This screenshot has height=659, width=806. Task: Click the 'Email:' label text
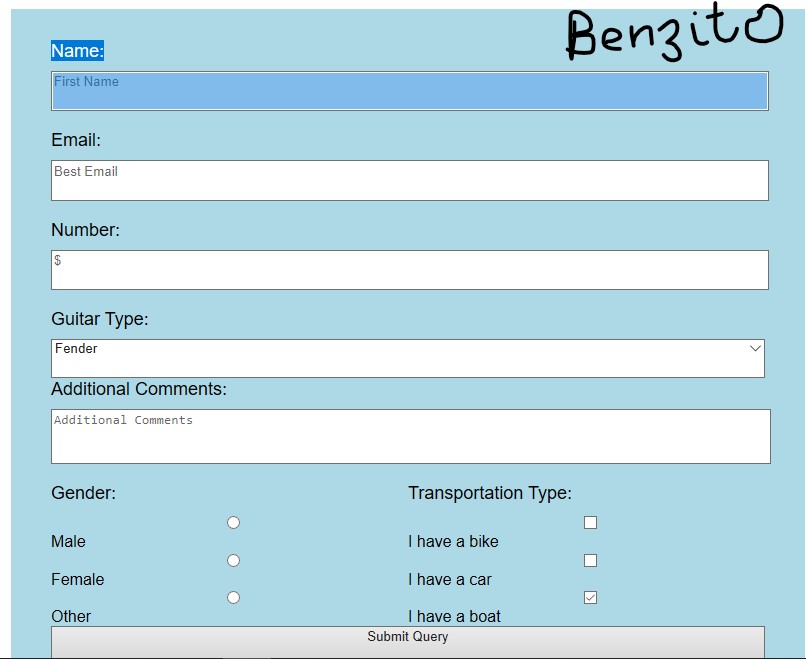[x=76, y=140]
